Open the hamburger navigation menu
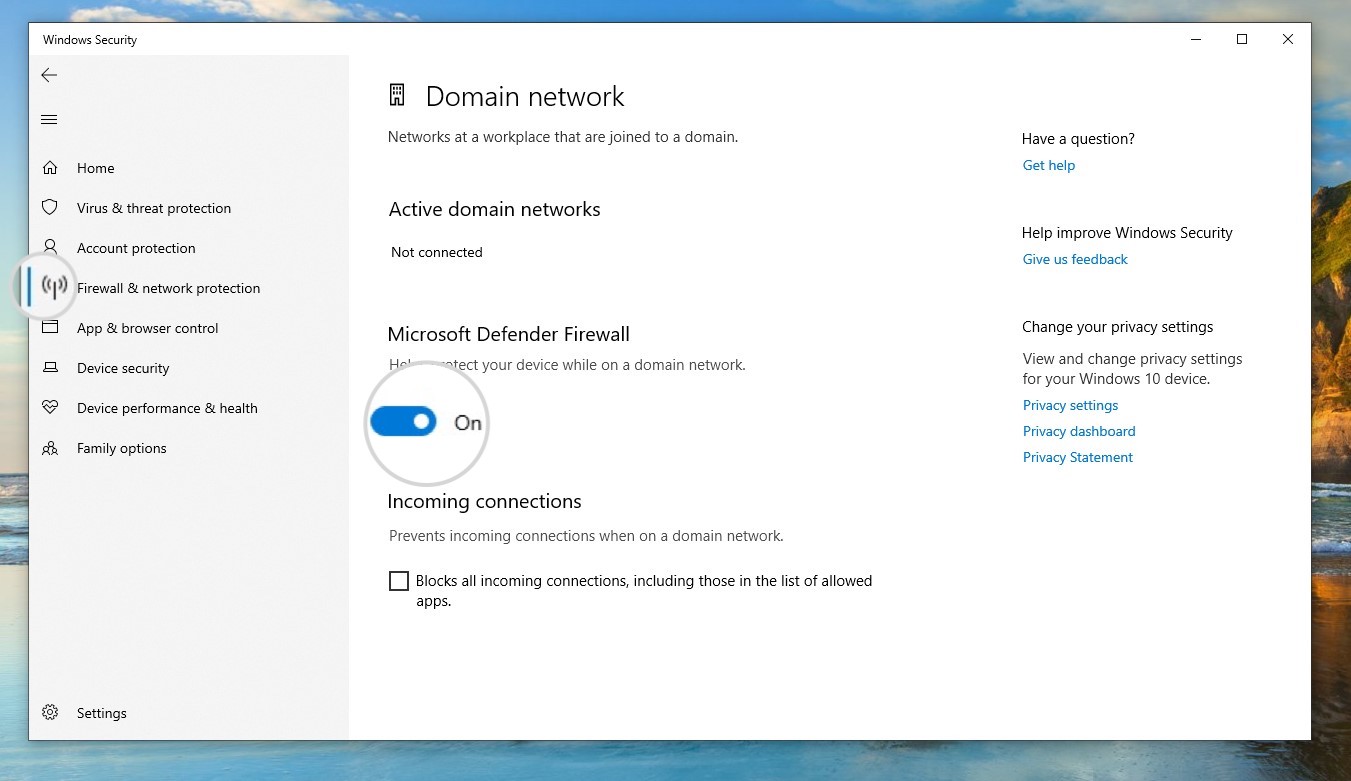Viewport: 1351px width, 781px height. point(49,120)
